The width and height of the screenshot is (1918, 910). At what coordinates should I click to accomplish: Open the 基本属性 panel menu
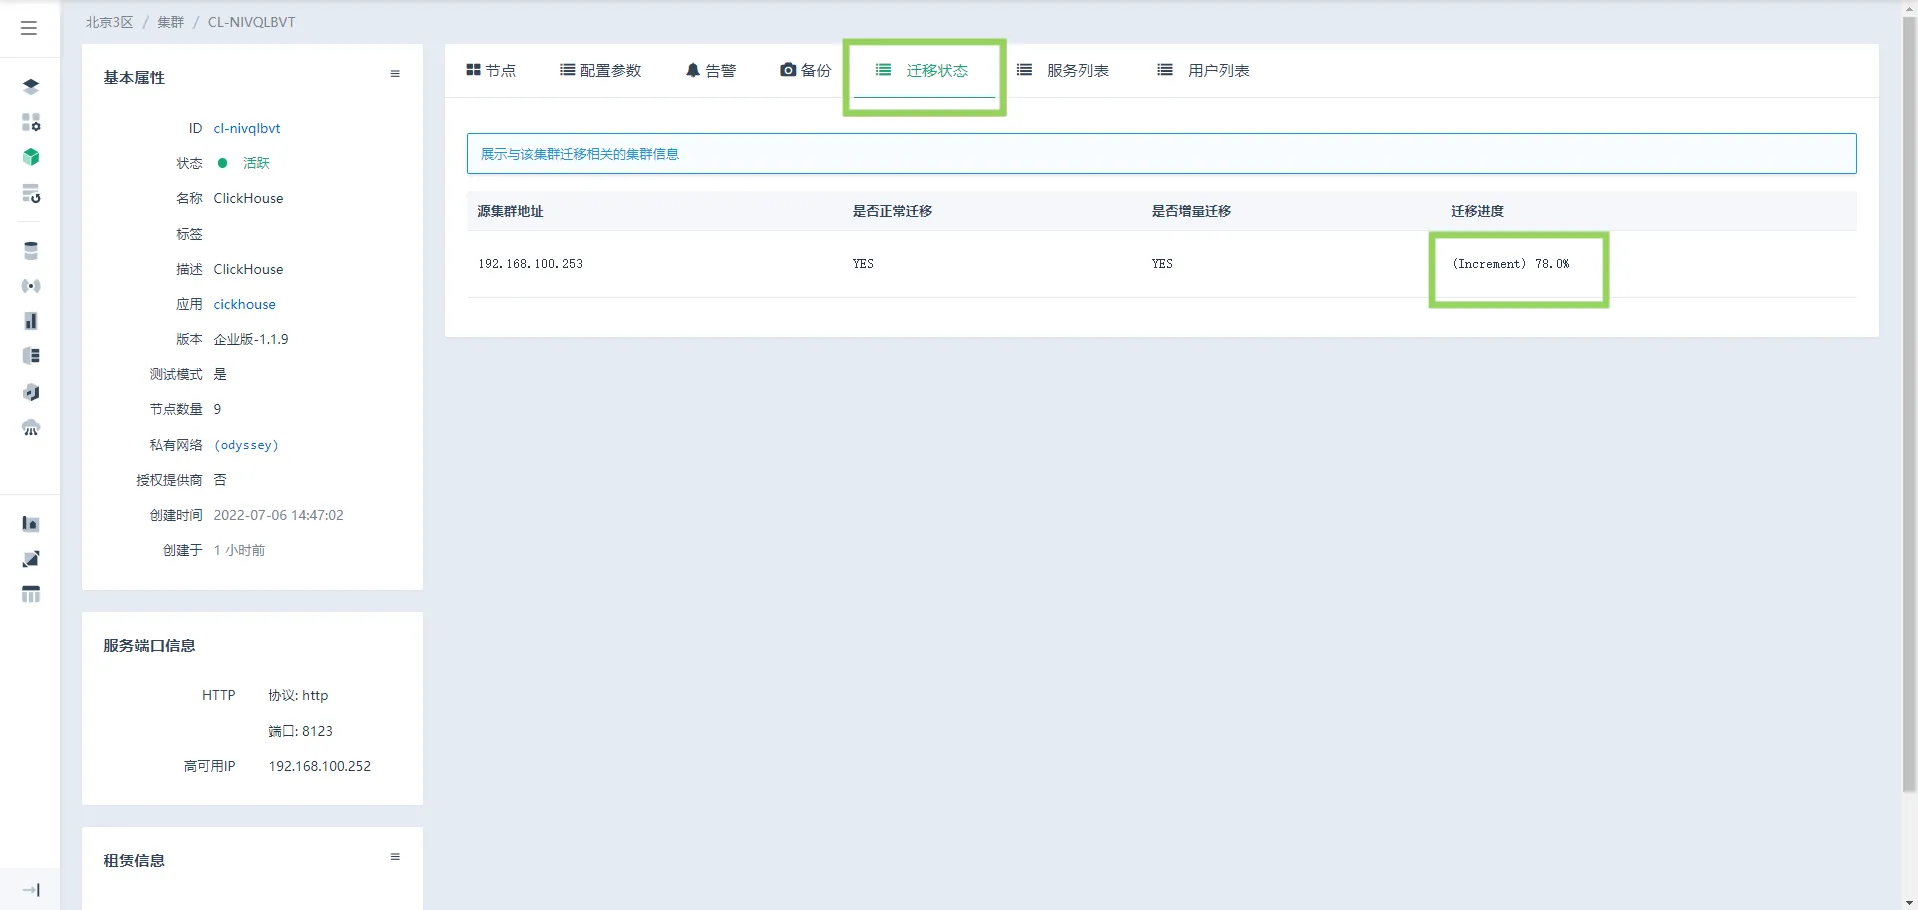[x=395, y=74]
